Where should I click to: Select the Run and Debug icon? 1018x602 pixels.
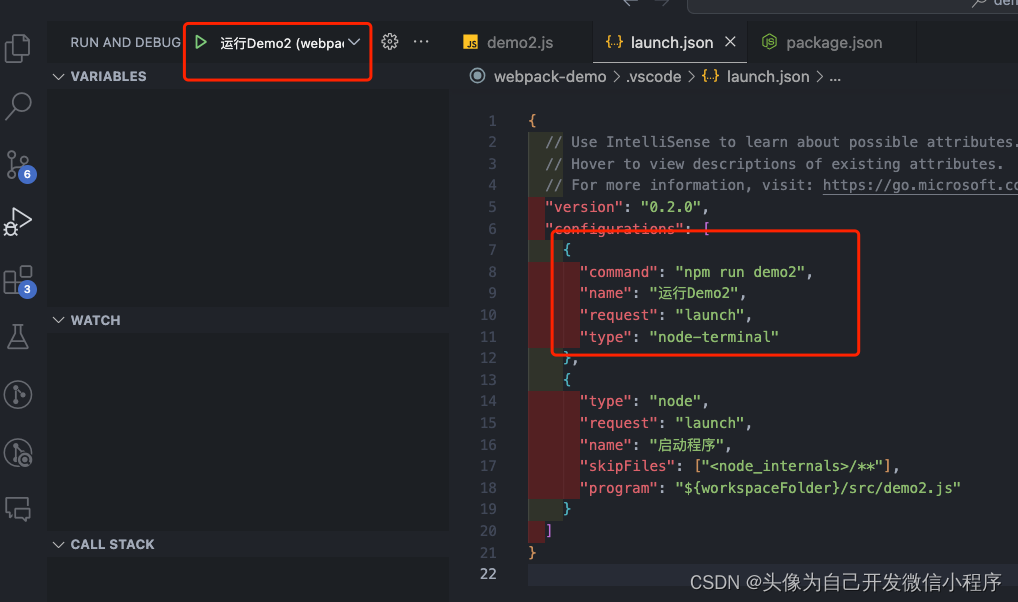[18, 222]
